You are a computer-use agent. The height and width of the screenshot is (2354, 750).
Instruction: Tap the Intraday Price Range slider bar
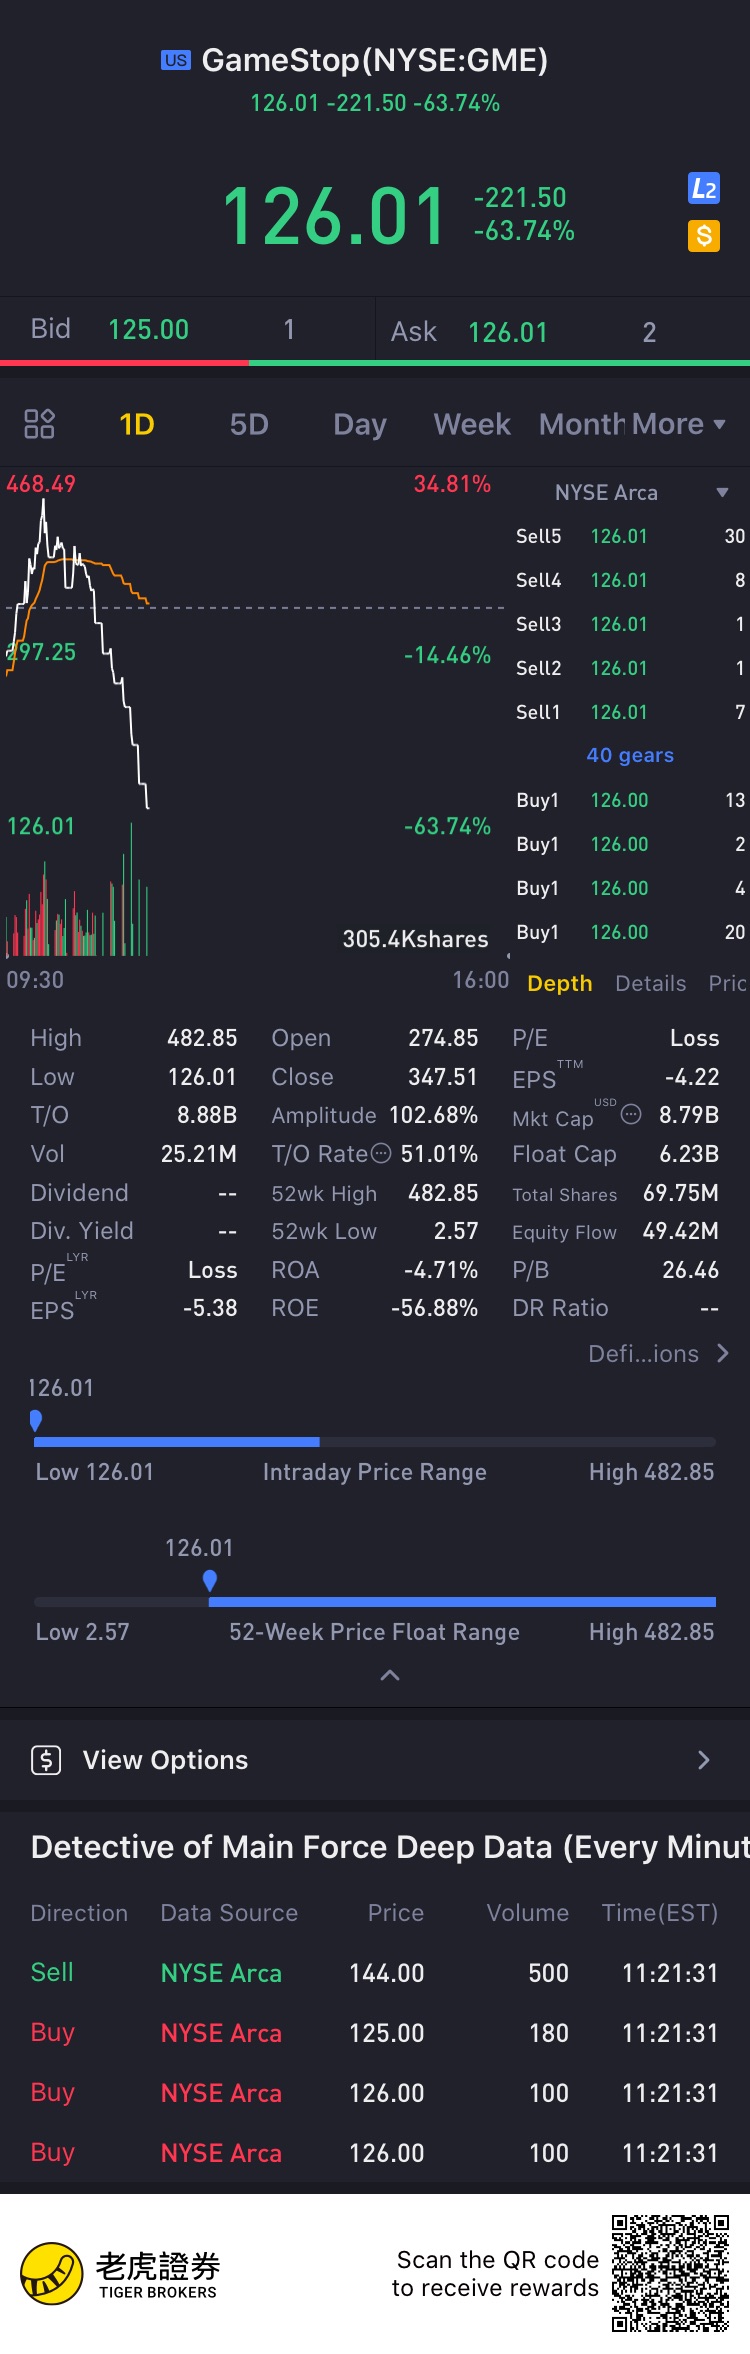coord(375,1442)
